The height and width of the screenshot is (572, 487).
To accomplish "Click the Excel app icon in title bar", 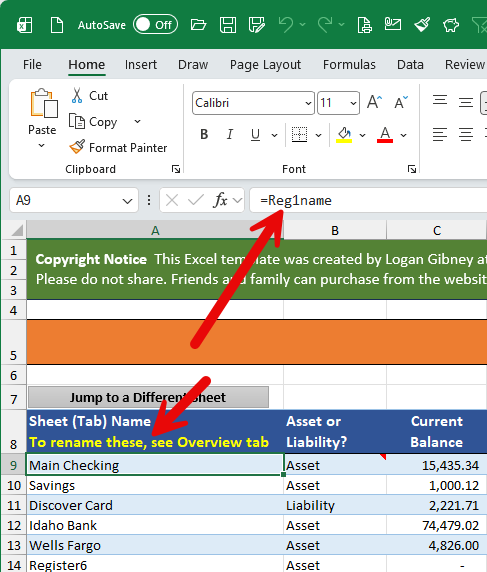I will click(24, 25).
